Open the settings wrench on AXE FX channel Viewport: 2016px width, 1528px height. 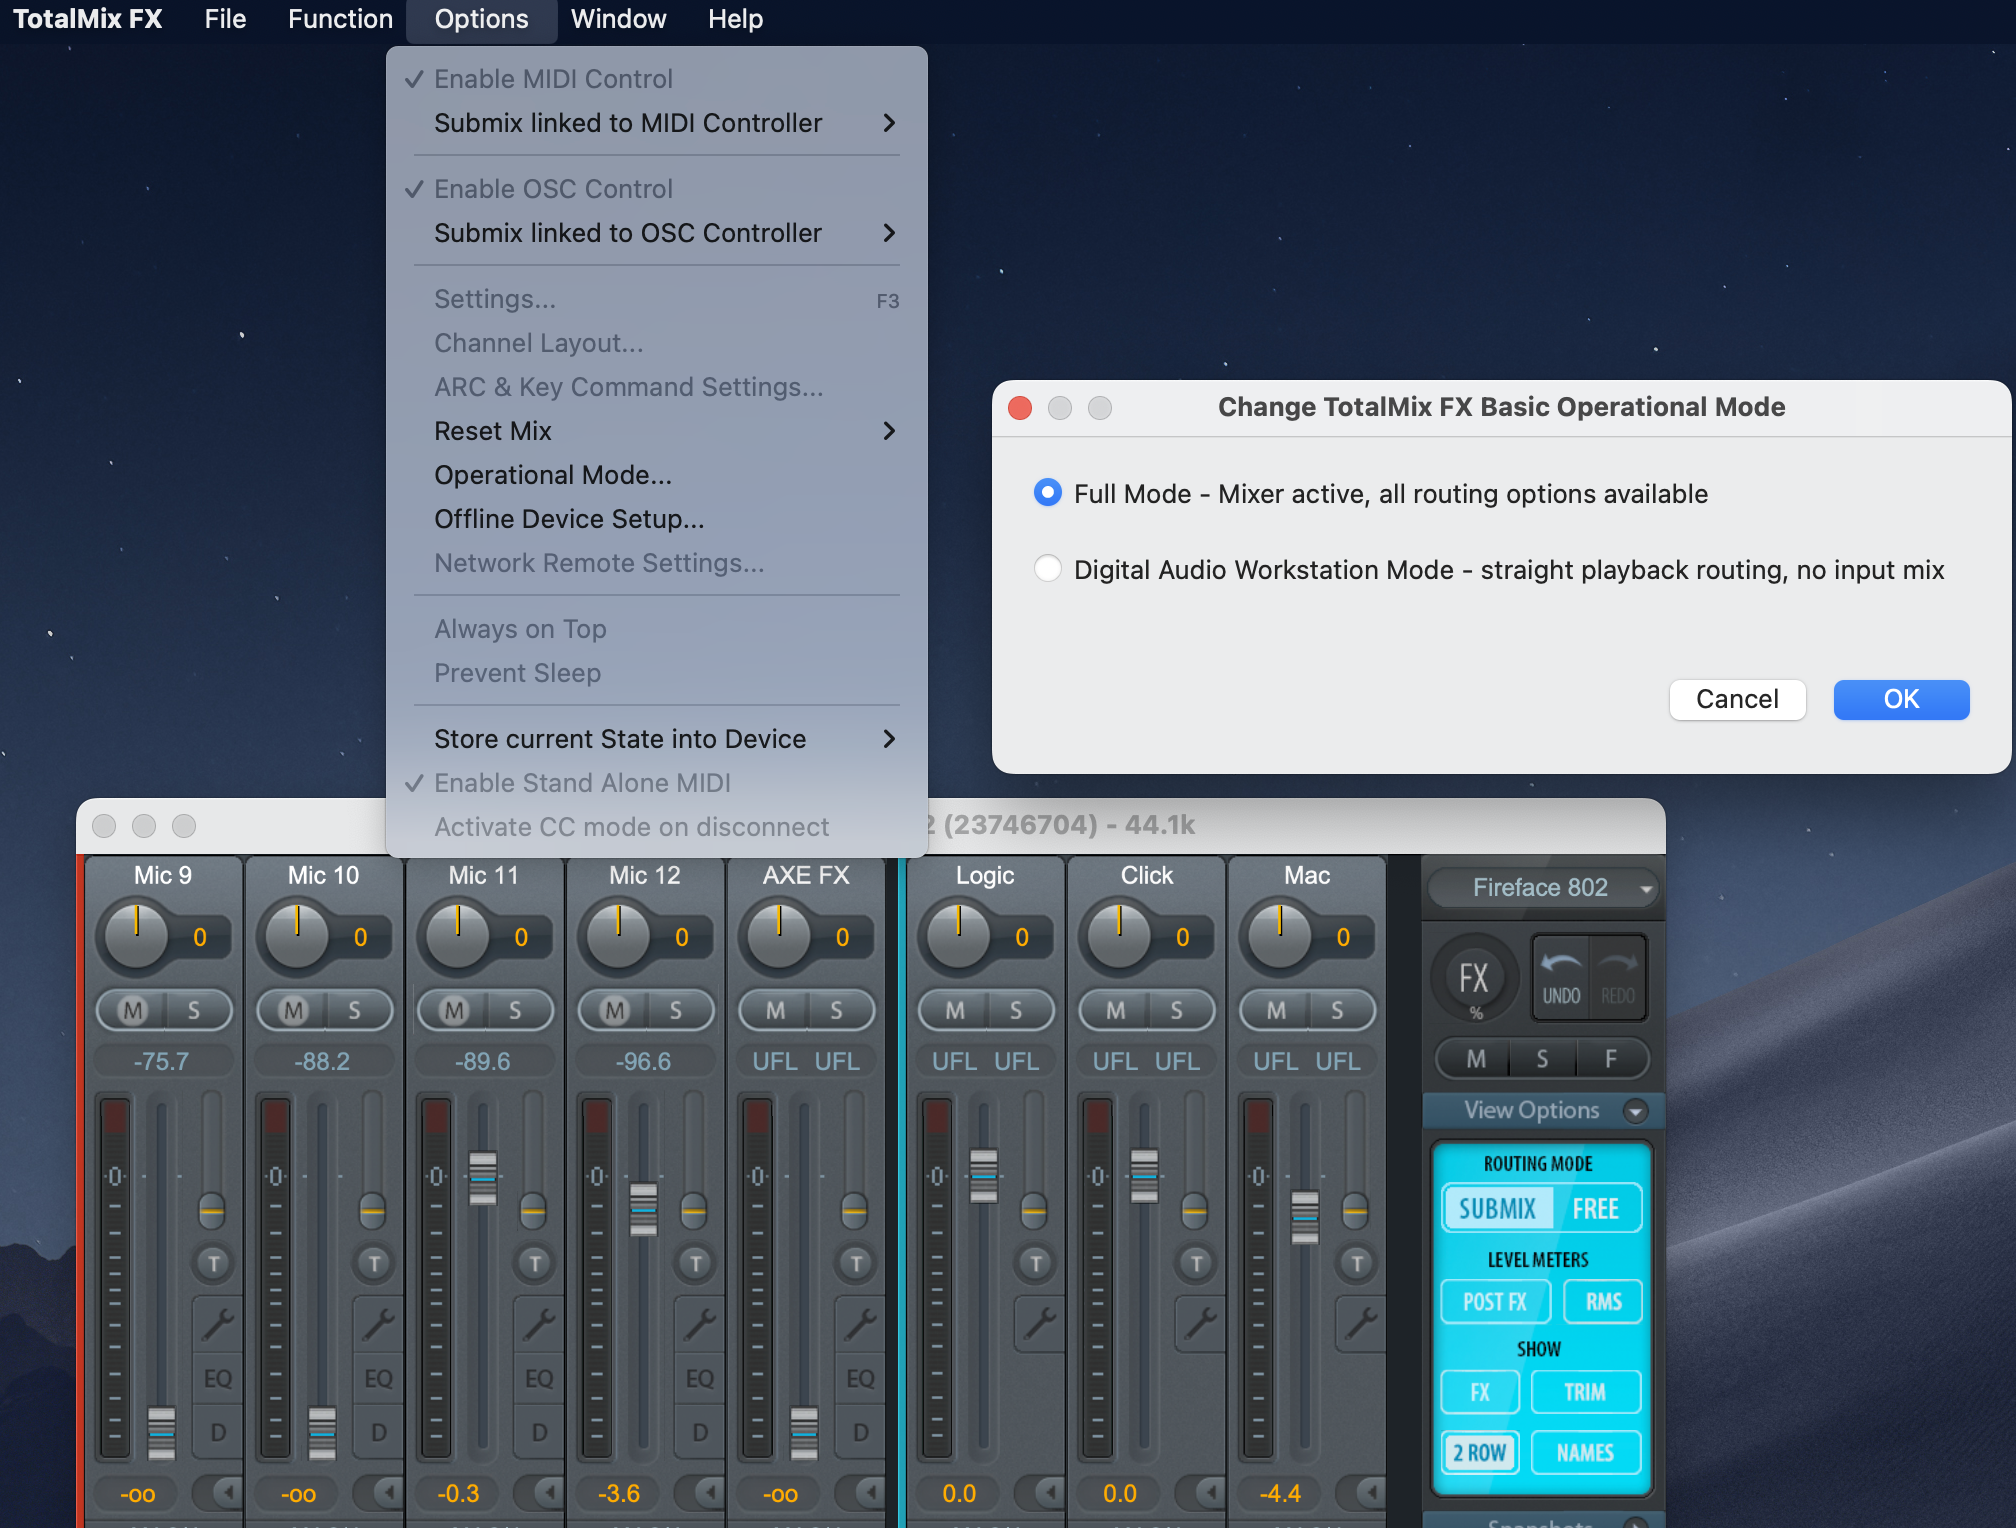pyautogui.click(x=860, y=1324)
